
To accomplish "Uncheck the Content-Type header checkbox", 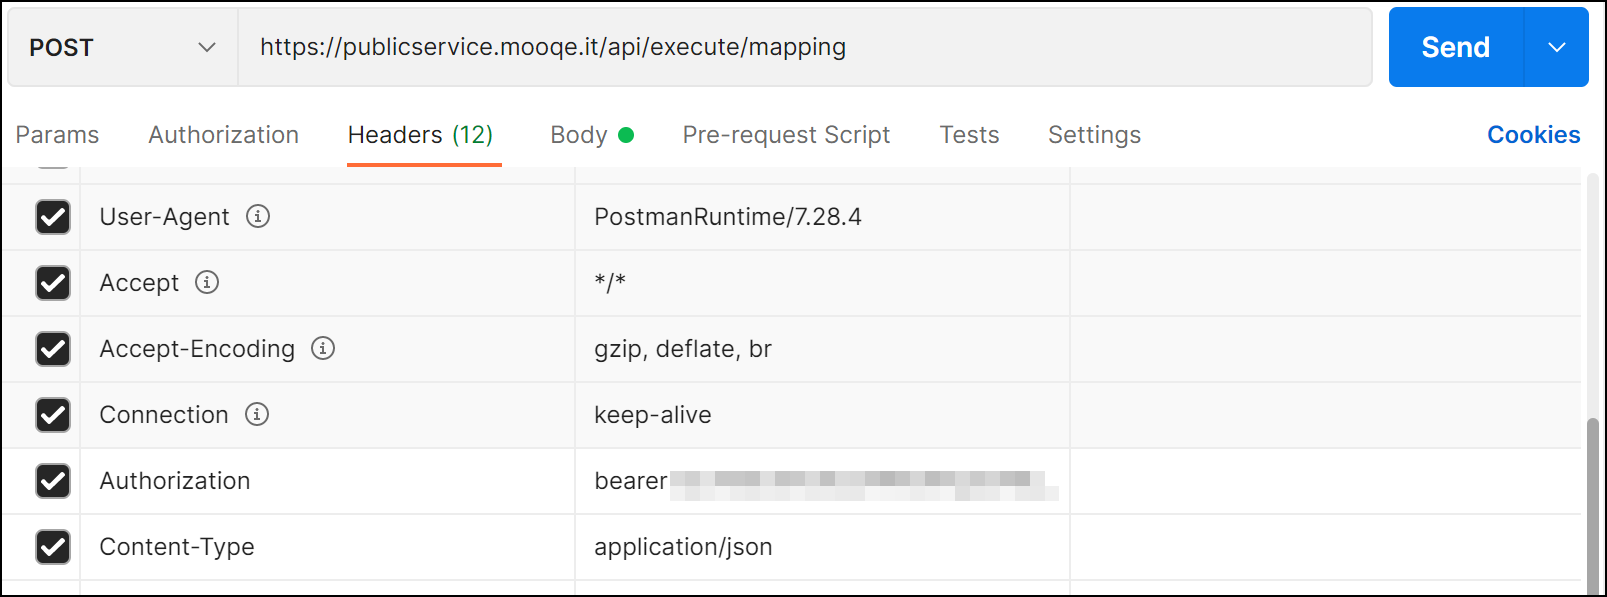I will 53,547.
